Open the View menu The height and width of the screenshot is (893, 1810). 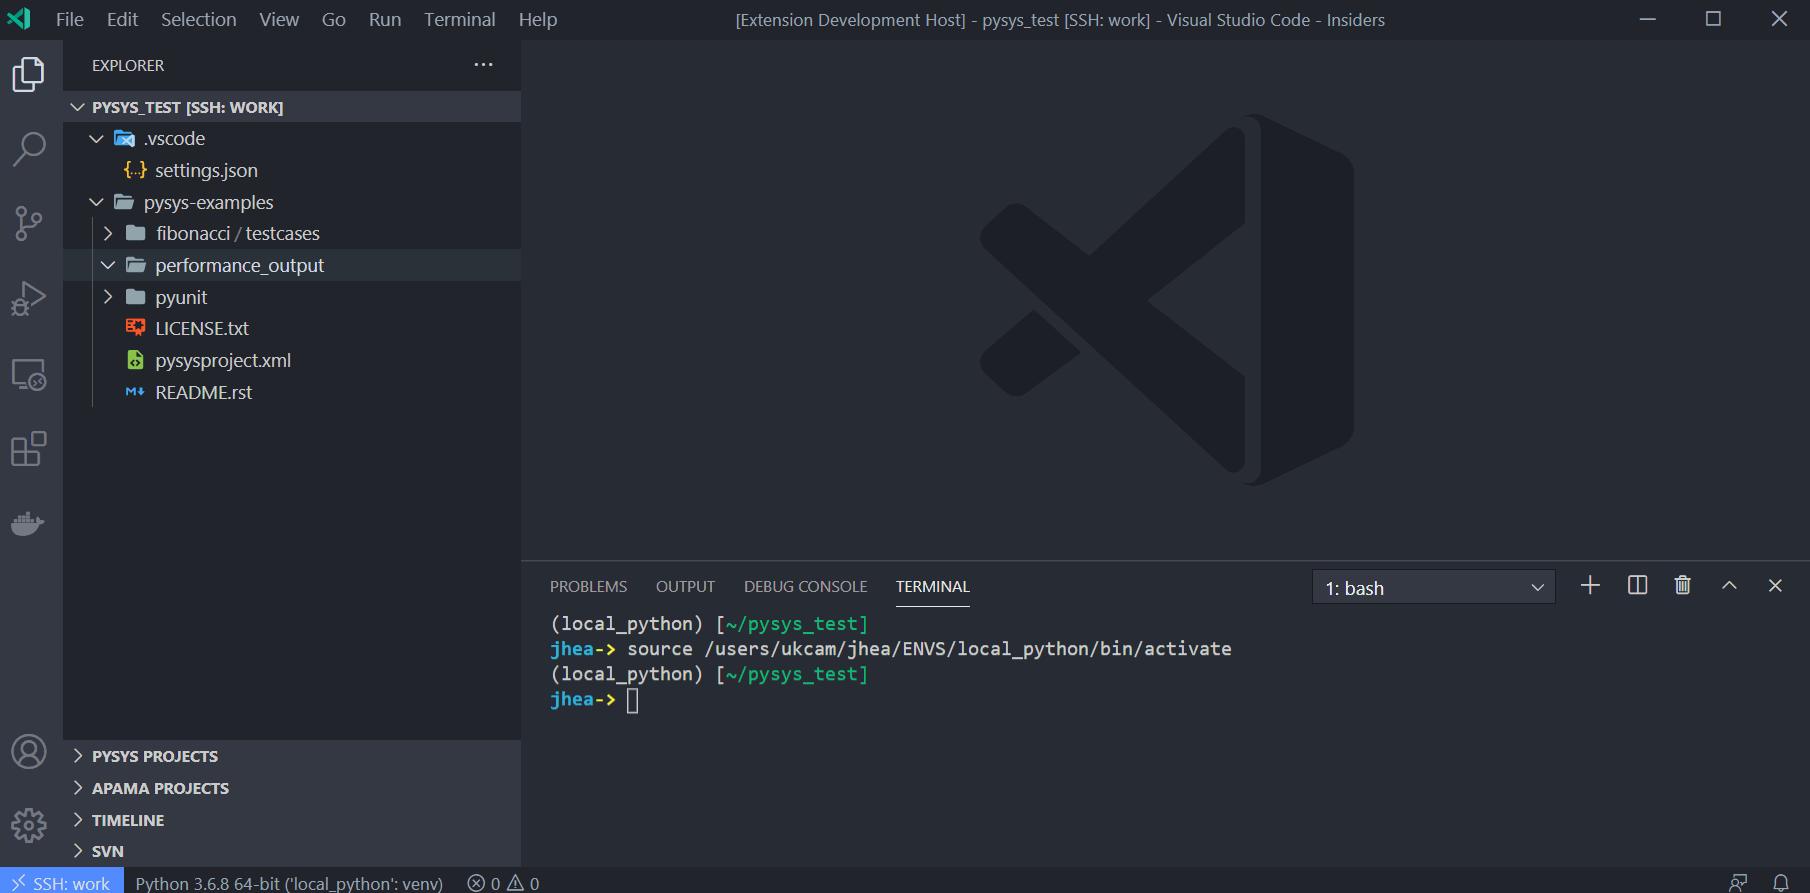tap(279, 19)
